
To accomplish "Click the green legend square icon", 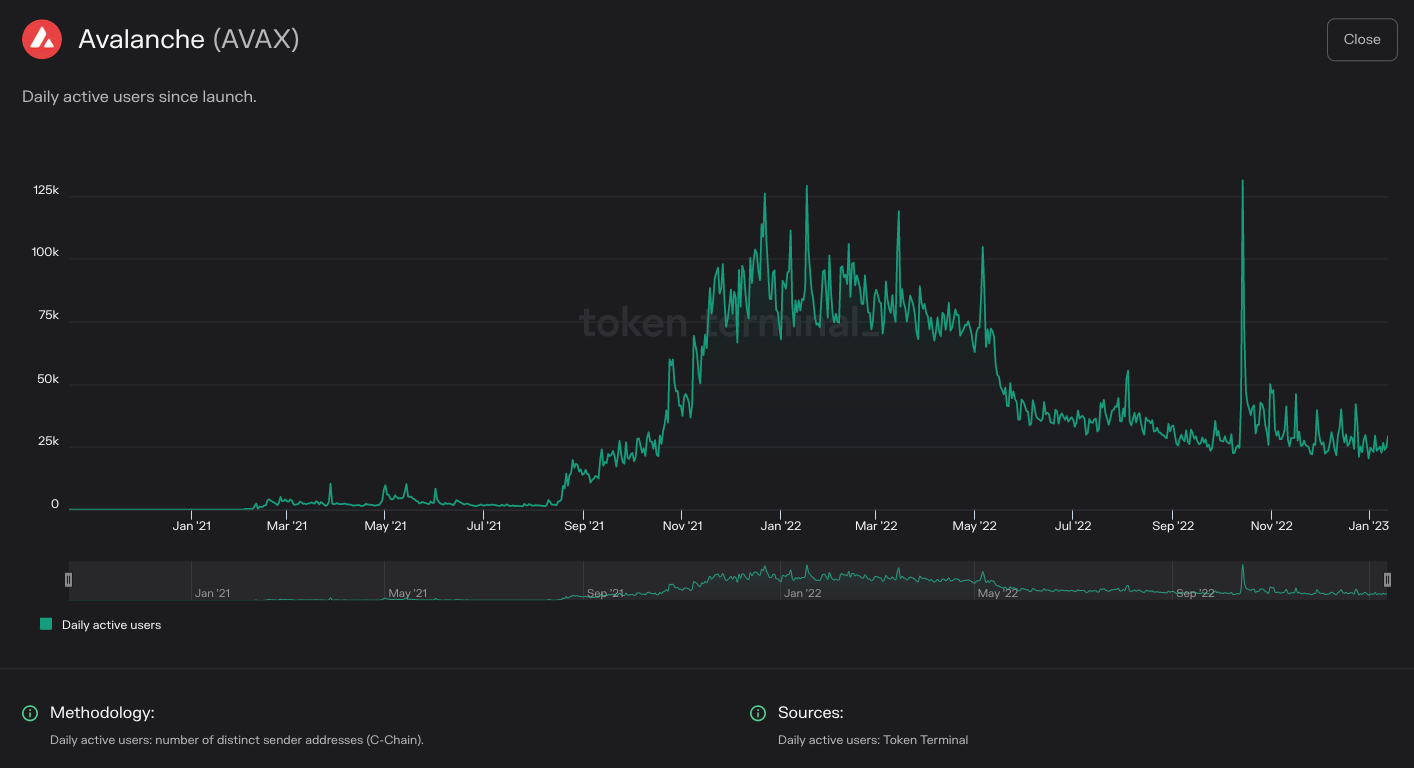I will pyautogui.click(x=44, y=622).
